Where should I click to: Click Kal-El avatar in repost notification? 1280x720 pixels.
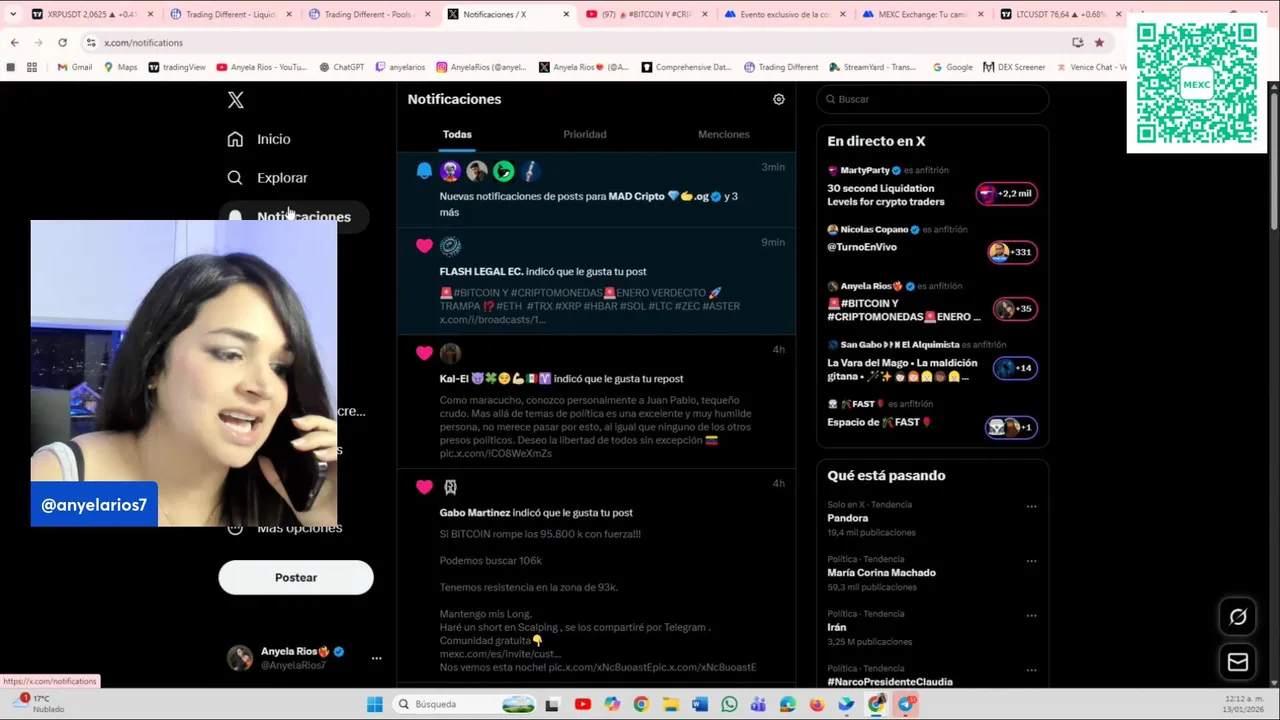pos(450,353)
